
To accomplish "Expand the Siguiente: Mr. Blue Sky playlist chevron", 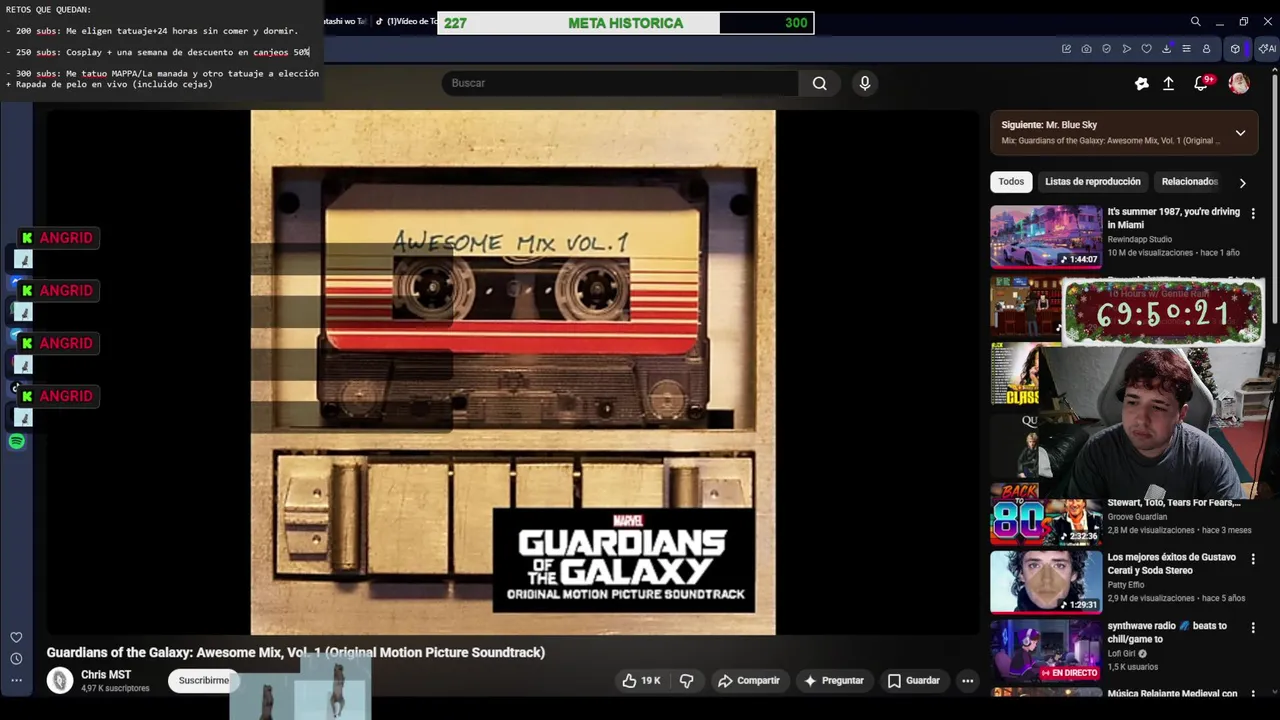I will 1240,133.
